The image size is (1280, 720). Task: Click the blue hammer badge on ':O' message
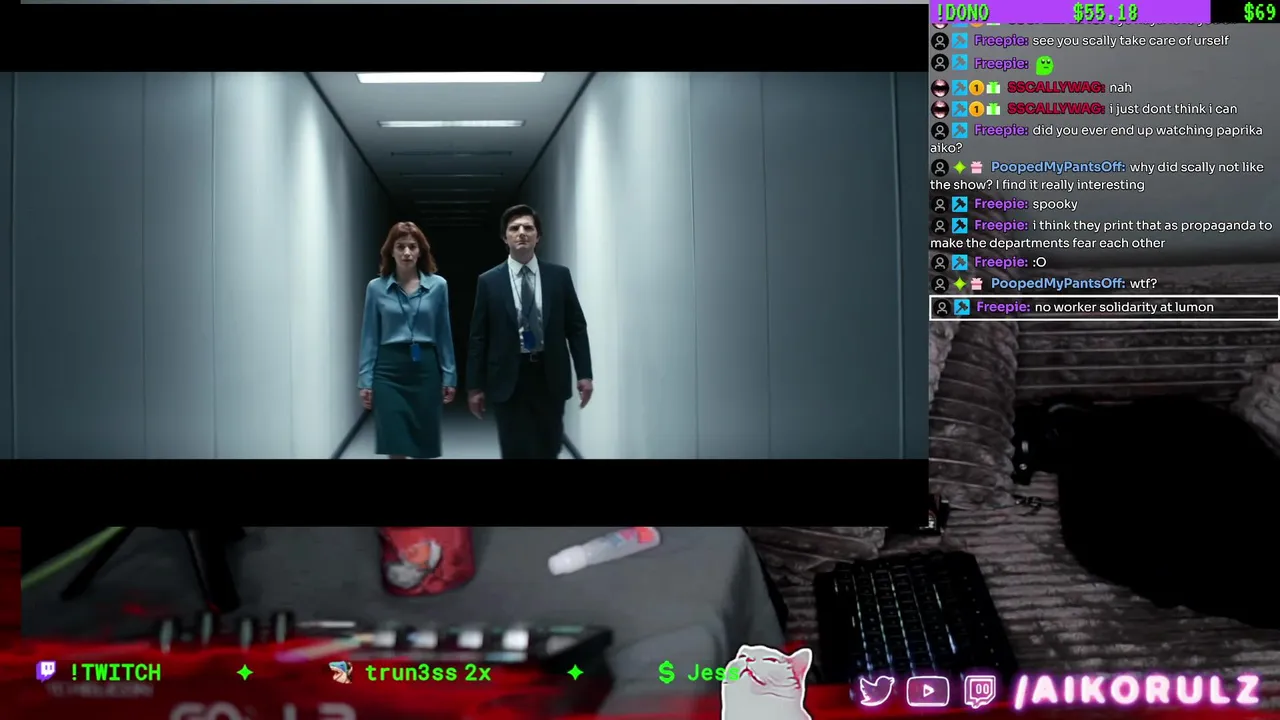click(959, 262)
